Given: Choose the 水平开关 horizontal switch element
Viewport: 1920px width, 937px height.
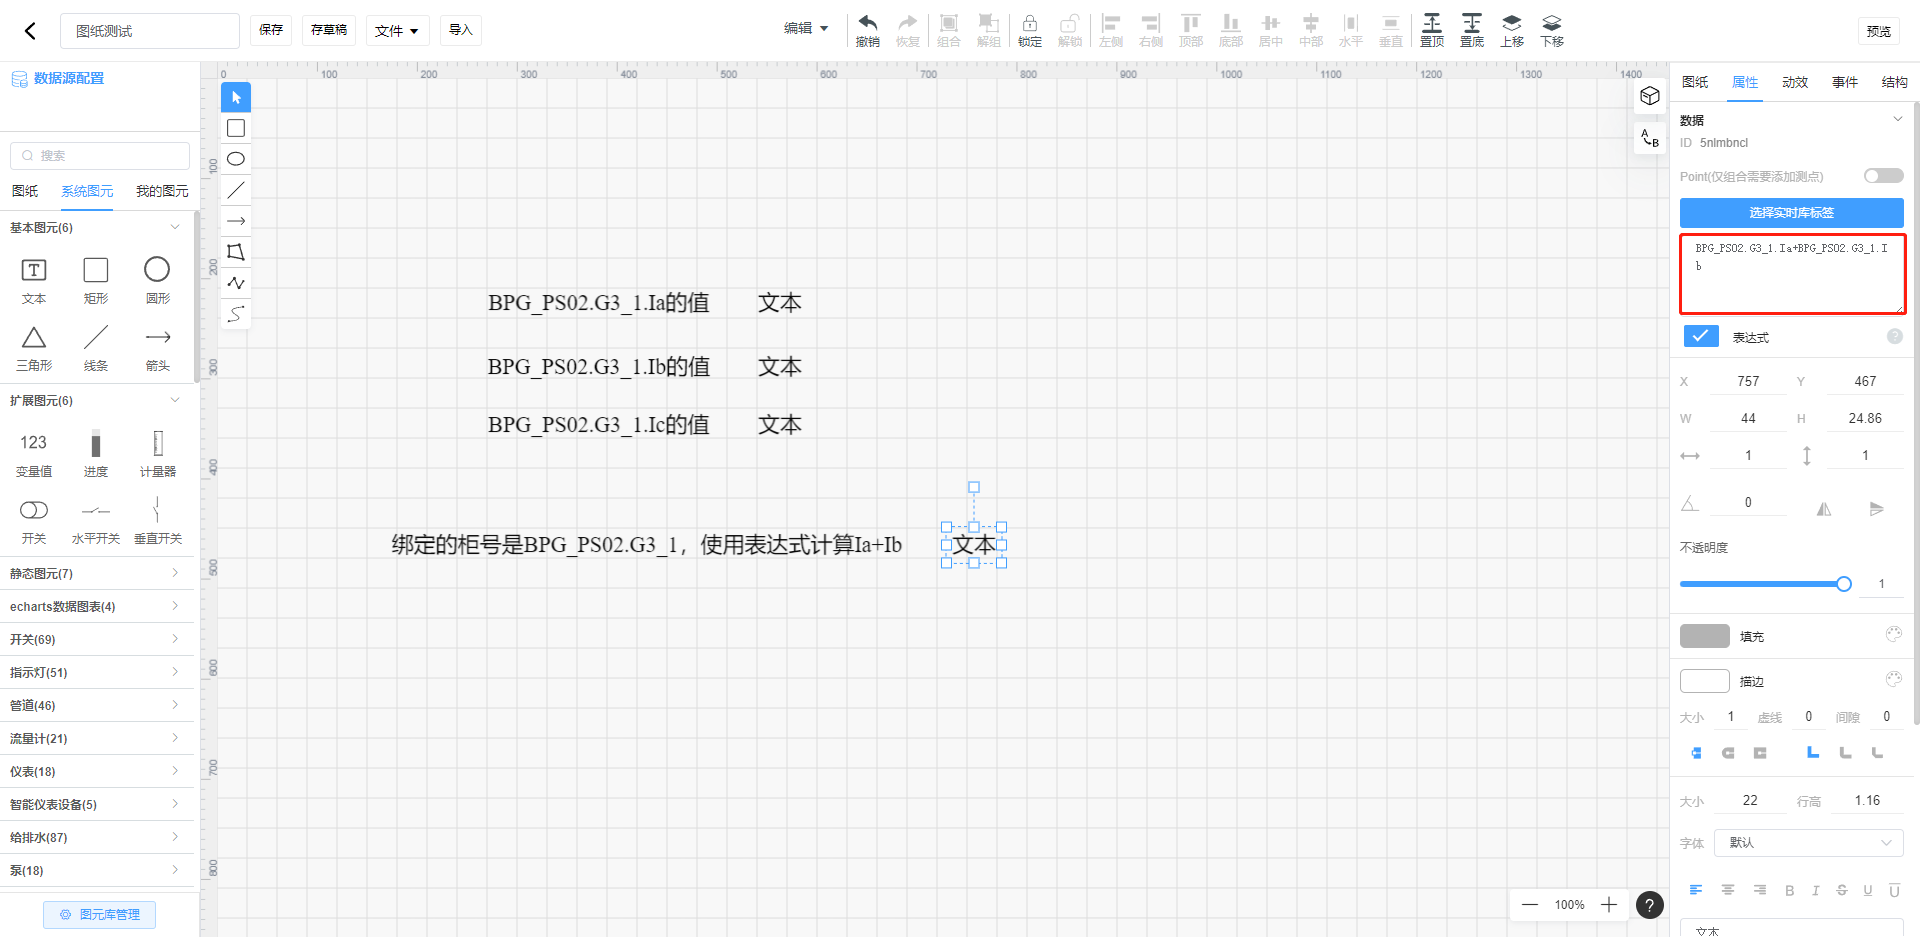Looking at the screenshot, I should tap(96, 520).
